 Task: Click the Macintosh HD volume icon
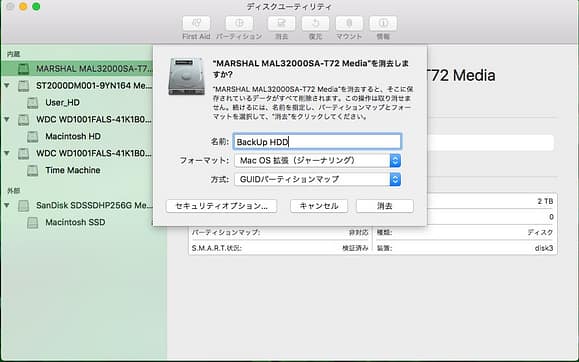[32, 137]
